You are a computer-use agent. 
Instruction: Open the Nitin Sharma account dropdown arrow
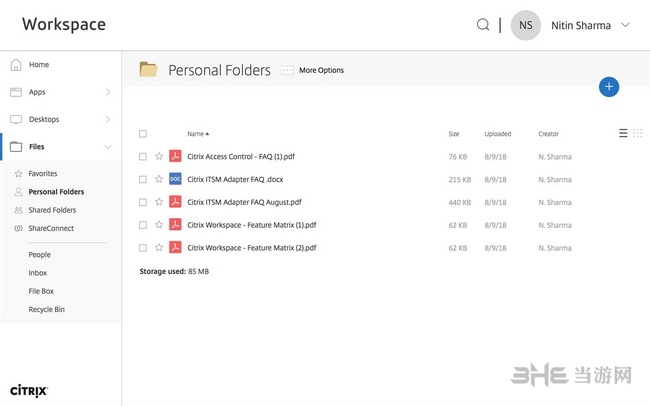(x=625, y=25)
